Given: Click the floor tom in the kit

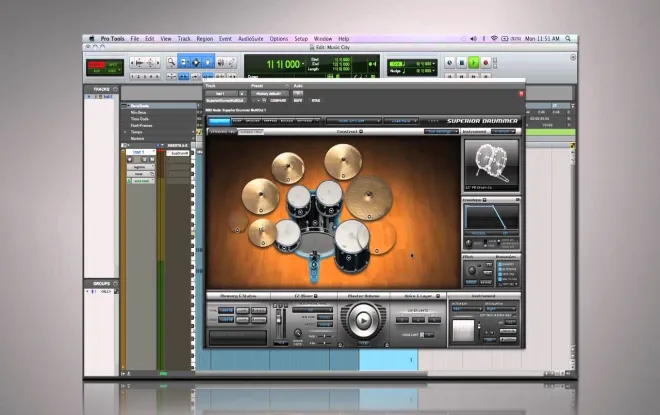Looking at the screenshot, I should pyautogui.click(x=352, y=244).
